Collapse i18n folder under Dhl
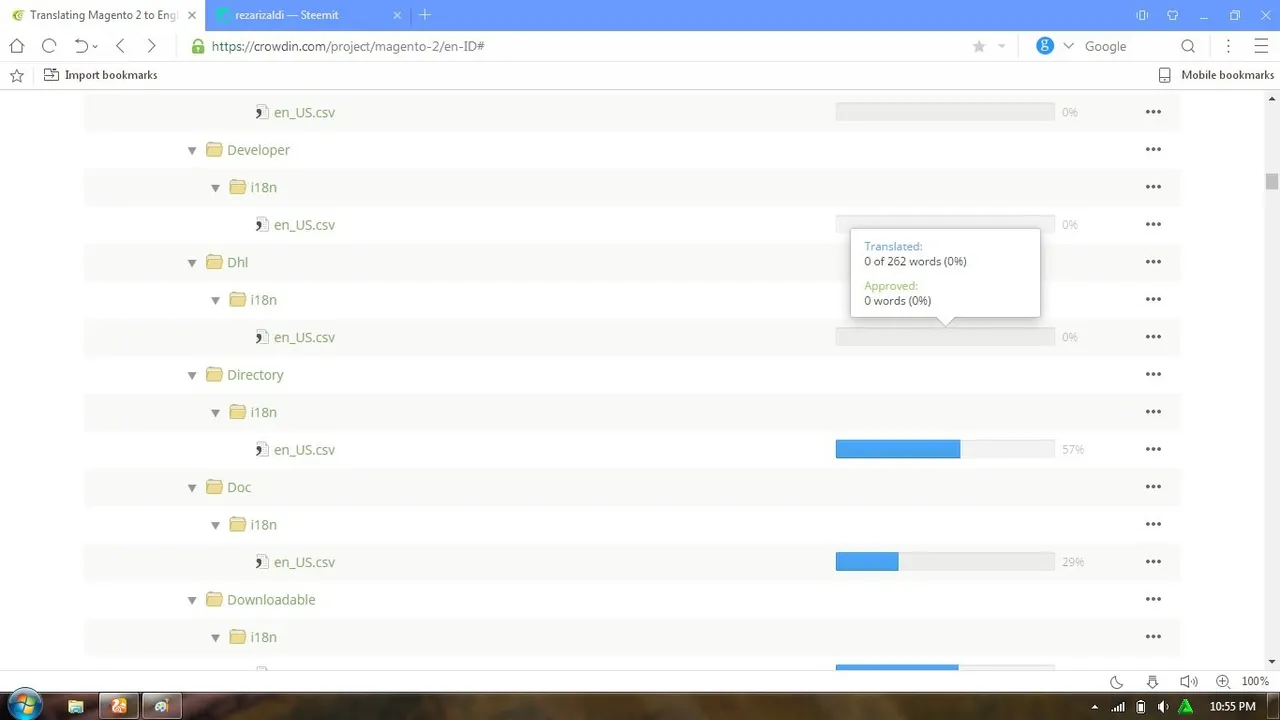The image size is (1280, 720). [215, 300]
